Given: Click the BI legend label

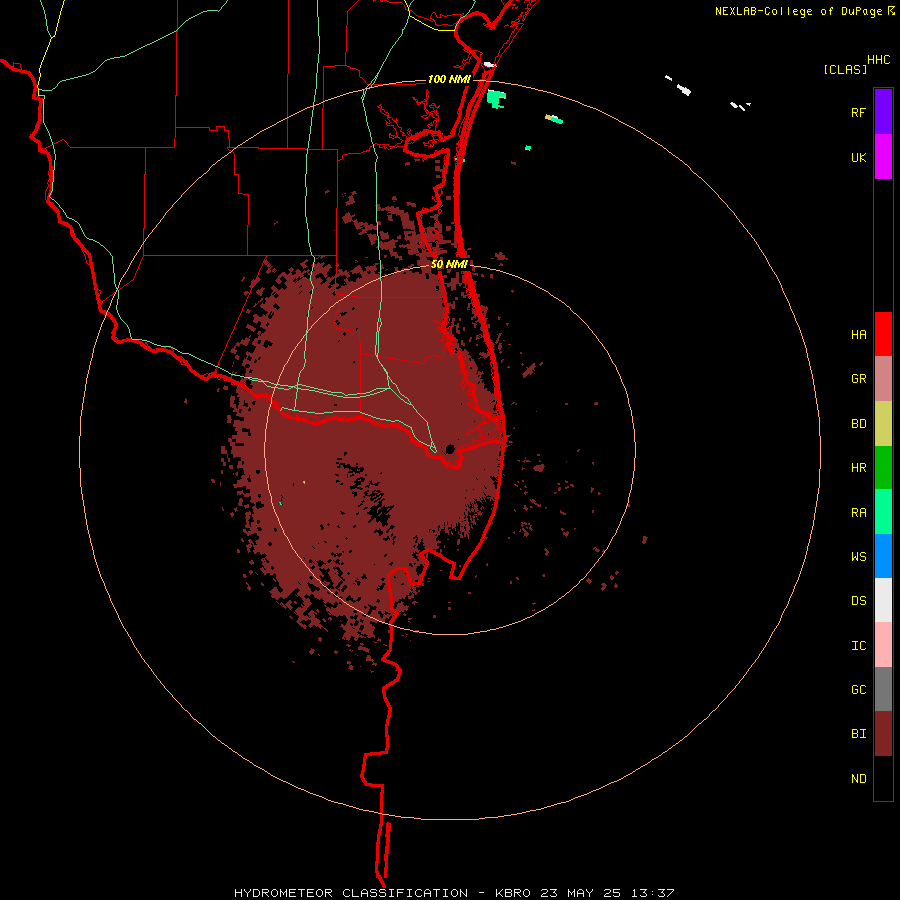Looking at the screenshot, I should tap(858, 734).
